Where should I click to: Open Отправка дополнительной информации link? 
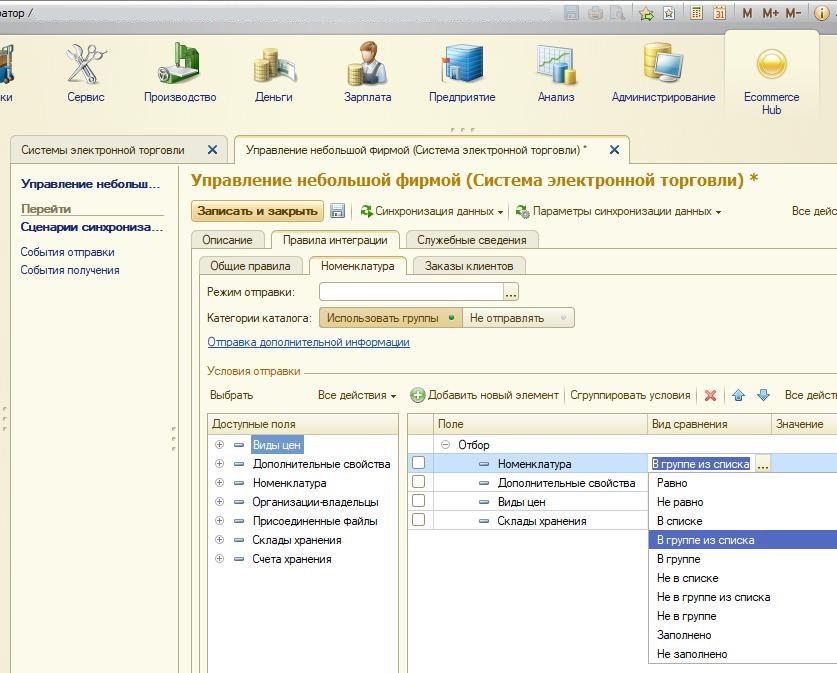(308, 342)
